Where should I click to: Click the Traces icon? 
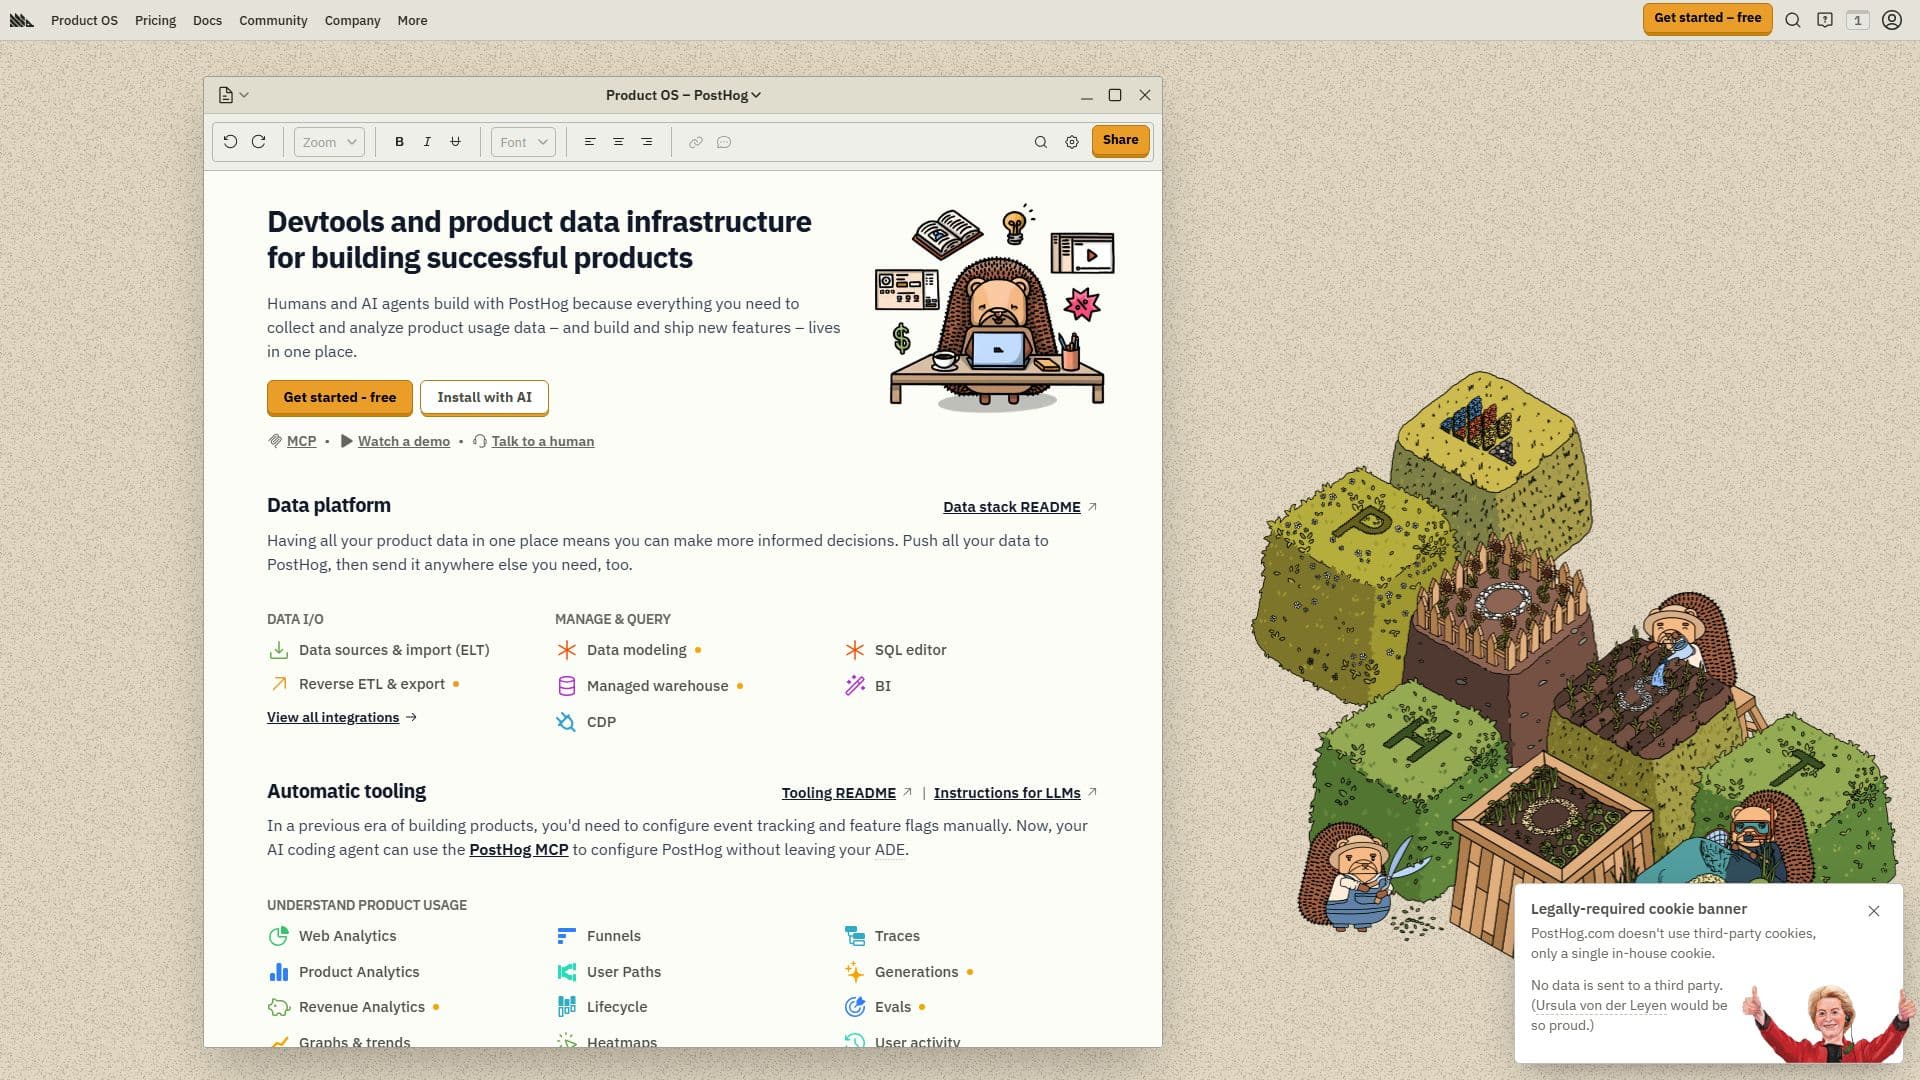coord(854,936)
